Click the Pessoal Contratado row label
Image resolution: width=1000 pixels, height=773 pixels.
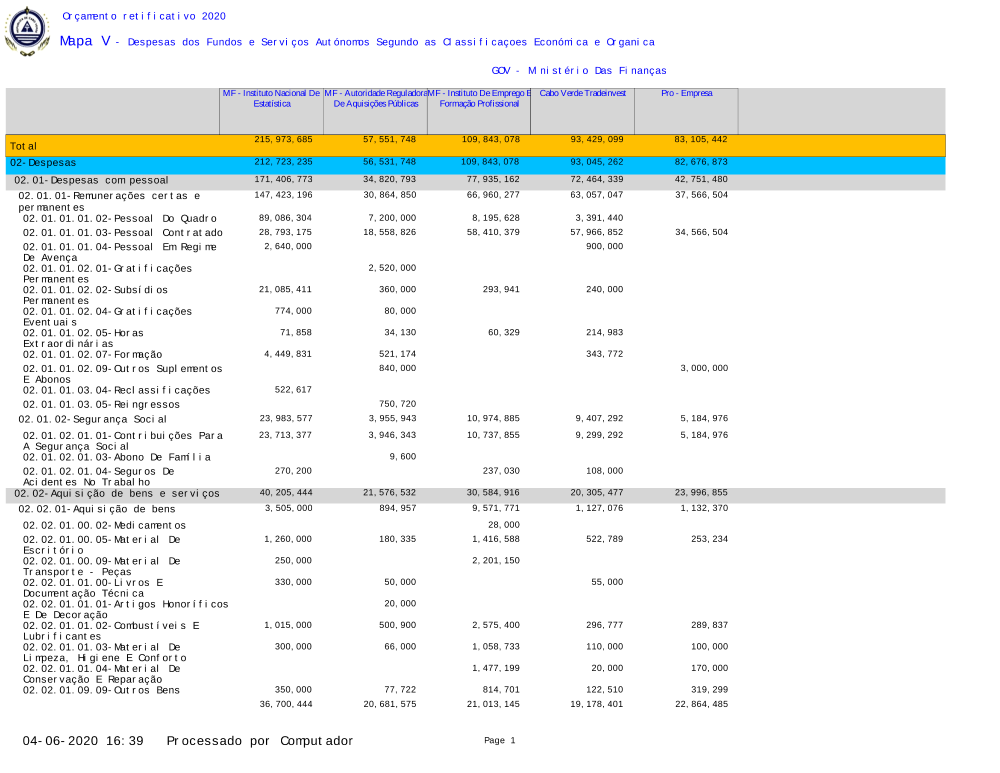pyautogui.click(x=123, y=233)
